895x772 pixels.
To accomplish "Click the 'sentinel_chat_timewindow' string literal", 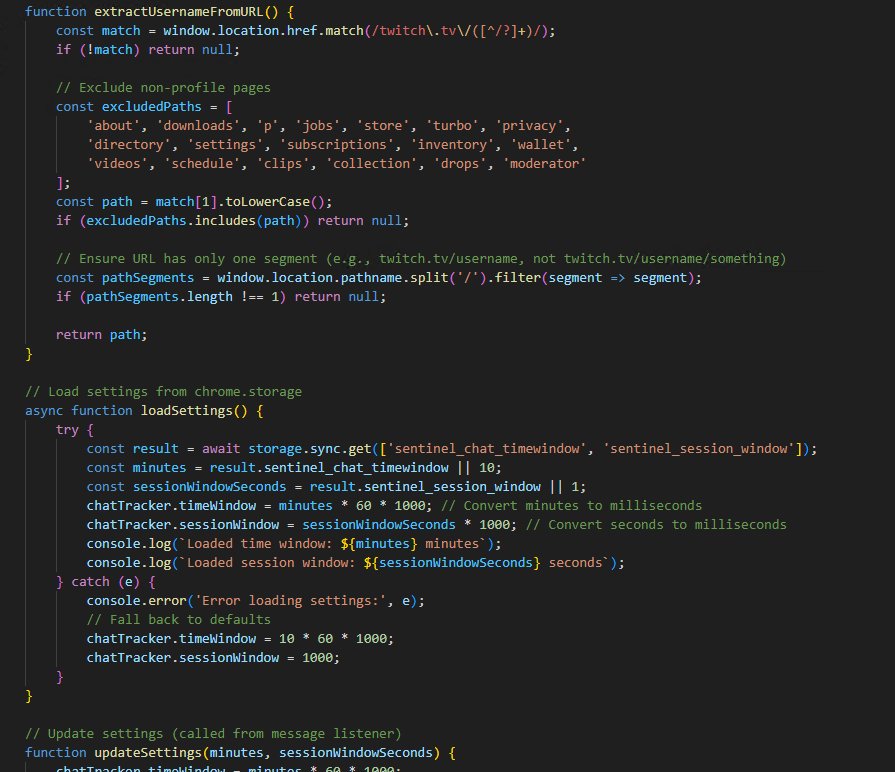I will pos(487,449).
